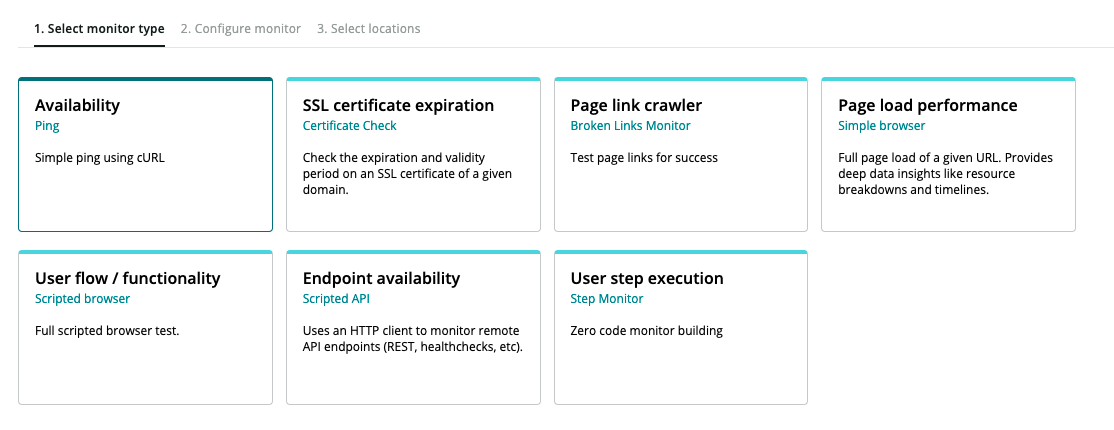Viewport: 1114px width, 430px height.
Task: Click the Select monitor type tab
Action: [99, 29]
